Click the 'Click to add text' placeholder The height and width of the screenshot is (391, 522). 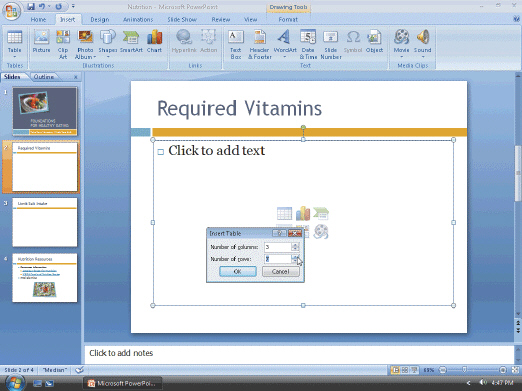(217, 150)
